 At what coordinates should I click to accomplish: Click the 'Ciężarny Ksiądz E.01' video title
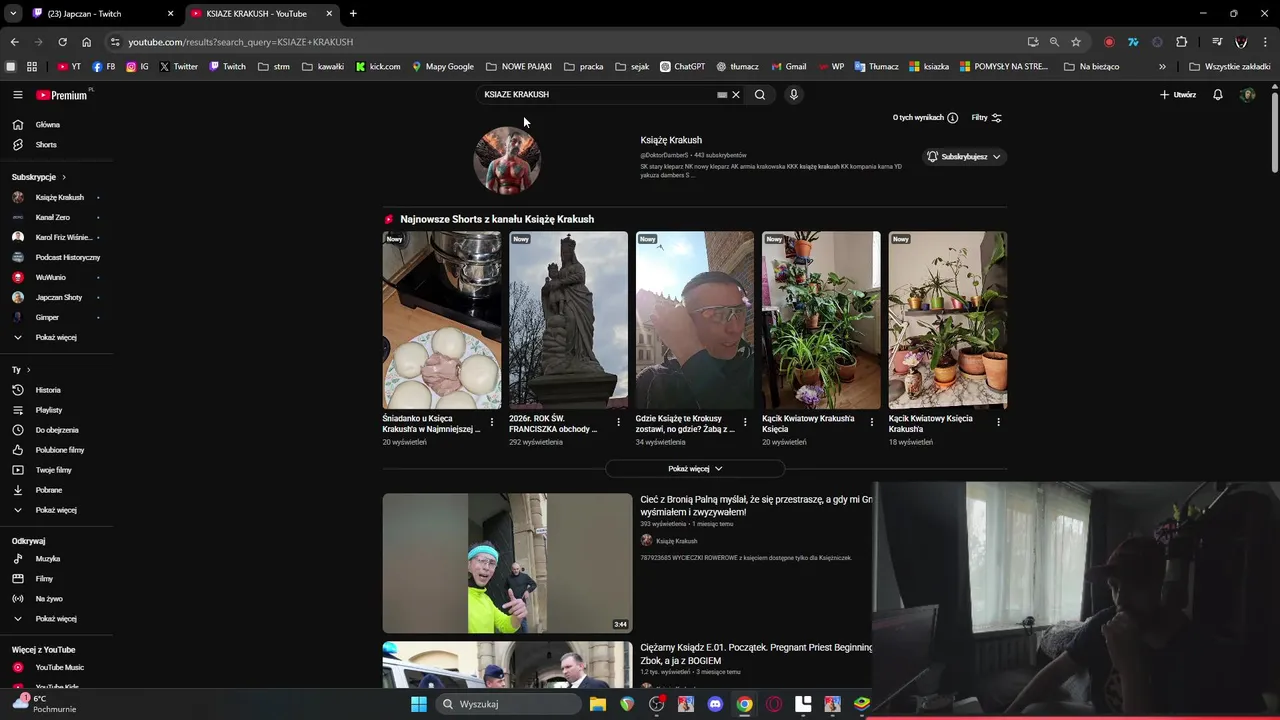[756, 654]
